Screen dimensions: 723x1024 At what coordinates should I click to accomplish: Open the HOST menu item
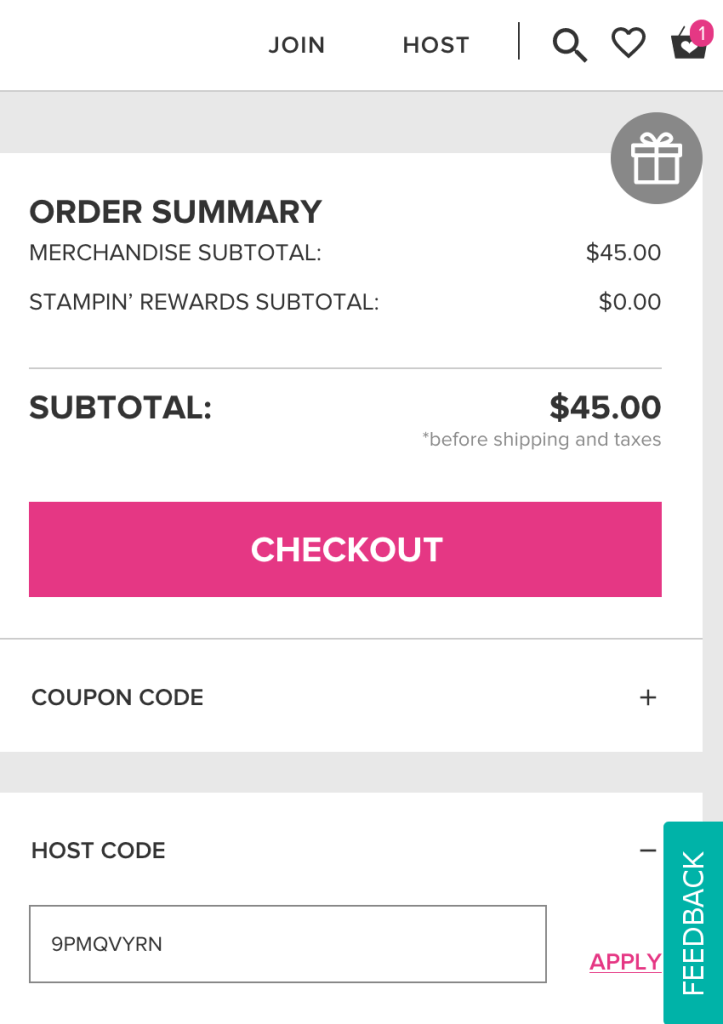click(436, 45)
